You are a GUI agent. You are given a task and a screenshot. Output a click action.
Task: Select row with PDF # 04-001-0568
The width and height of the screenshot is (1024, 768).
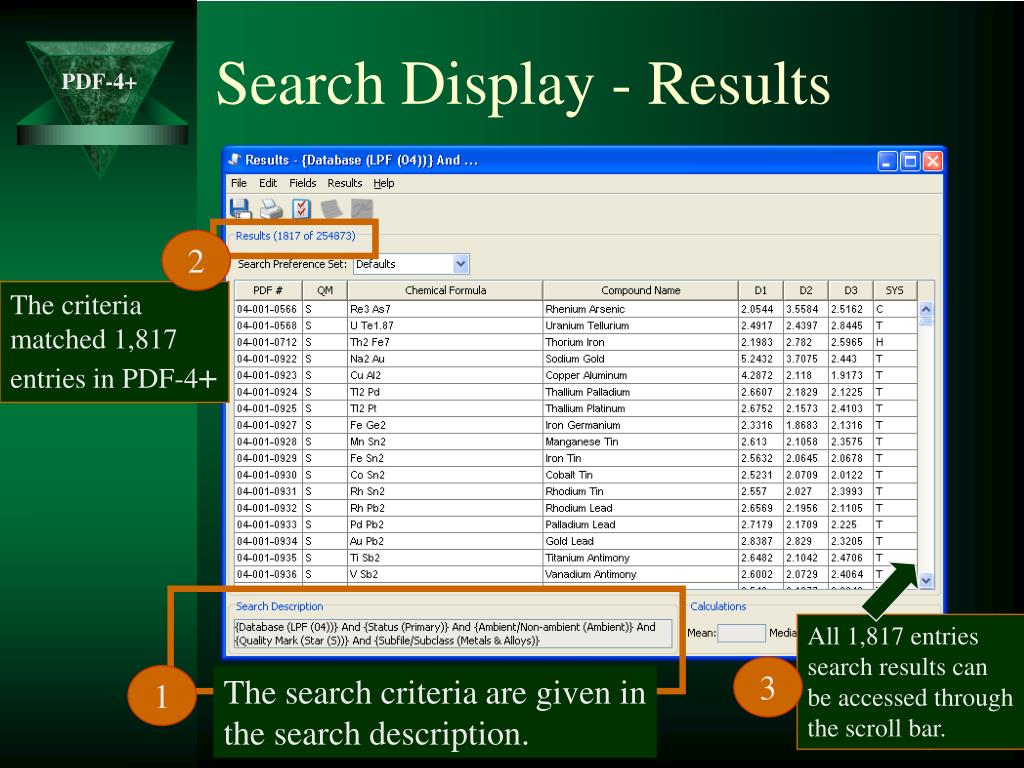[575, 326]
